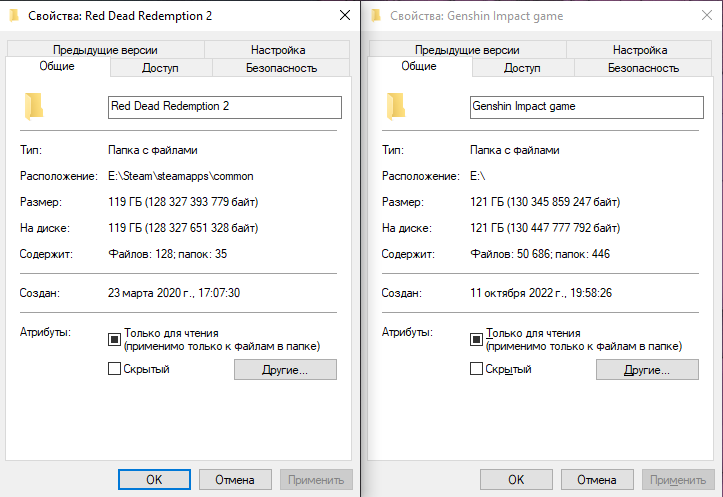This screenshot has width=723, height=497.
Task: Click the folder icon in Genshin Impact properties
Action: pos(397,106)
